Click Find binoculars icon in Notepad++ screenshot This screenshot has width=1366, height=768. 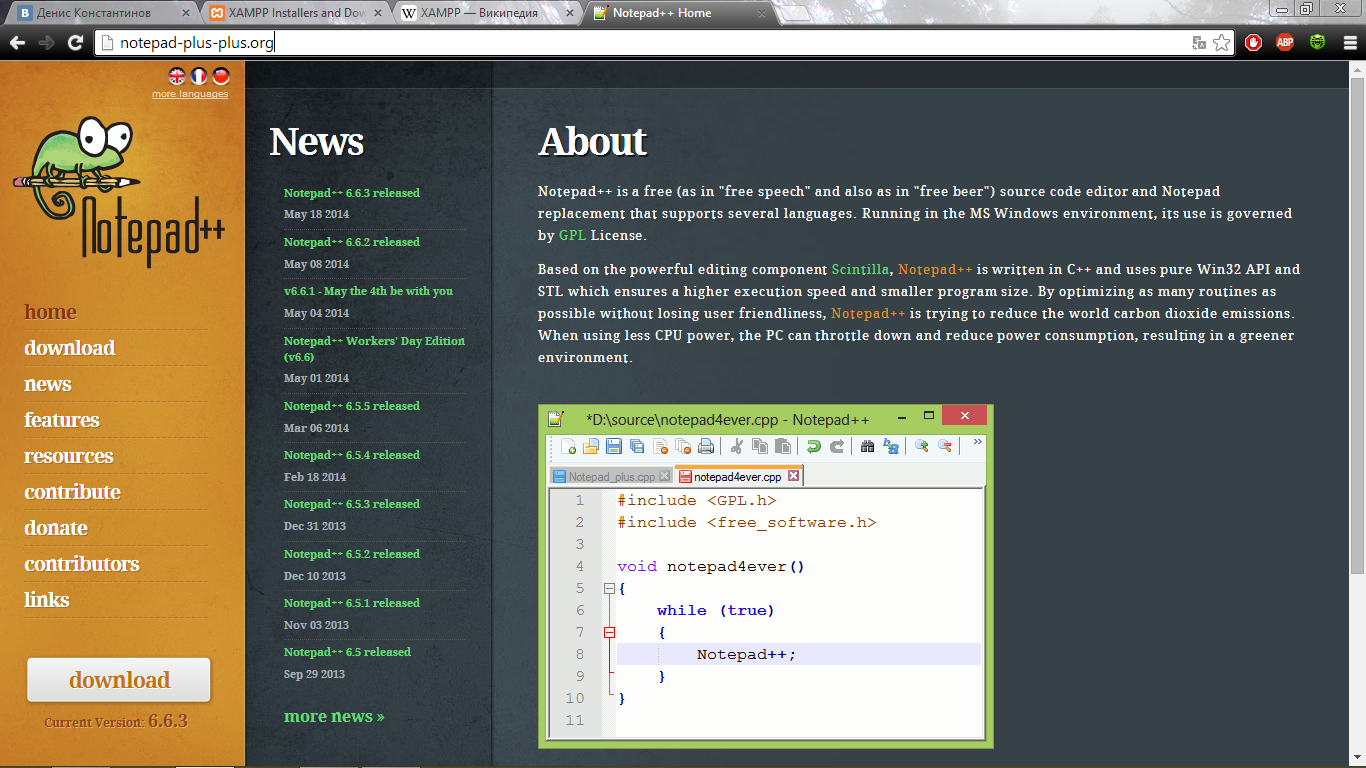[x=868, y=446]
